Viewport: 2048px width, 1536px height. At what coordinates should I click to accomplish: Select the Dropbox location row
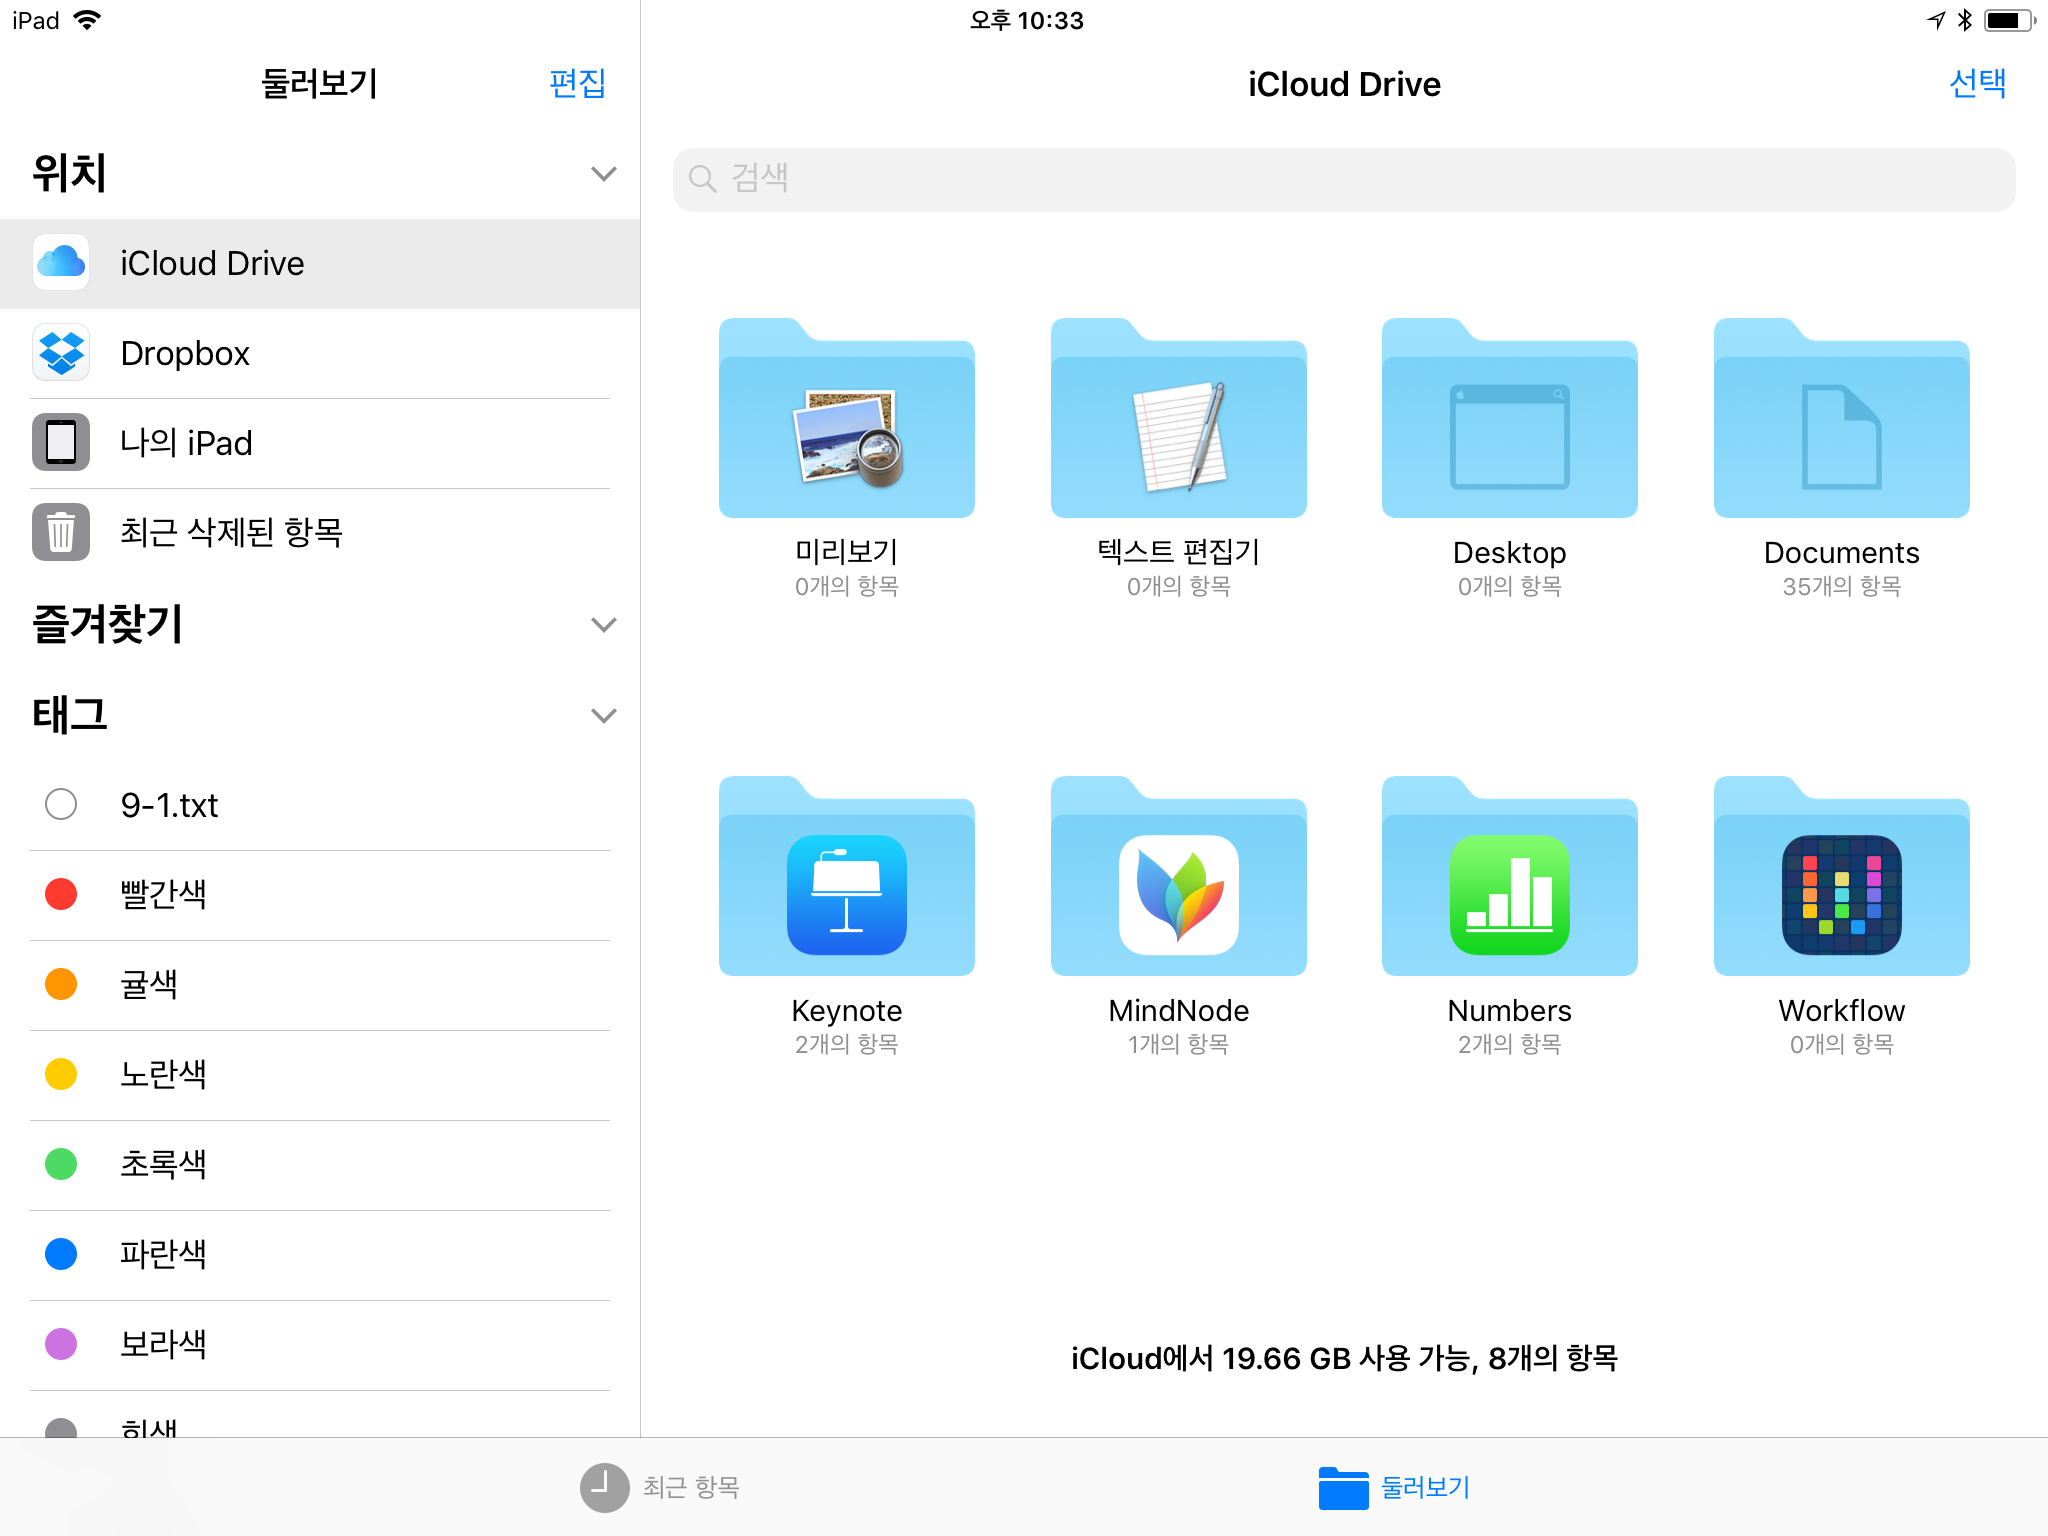click(320, 354)
